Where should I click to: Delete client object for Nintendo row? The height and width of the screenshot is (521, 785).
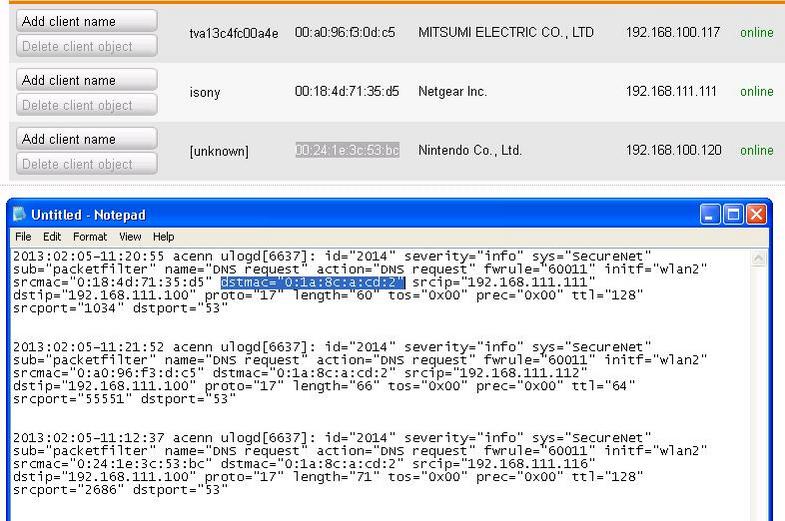tap(87, 164)
